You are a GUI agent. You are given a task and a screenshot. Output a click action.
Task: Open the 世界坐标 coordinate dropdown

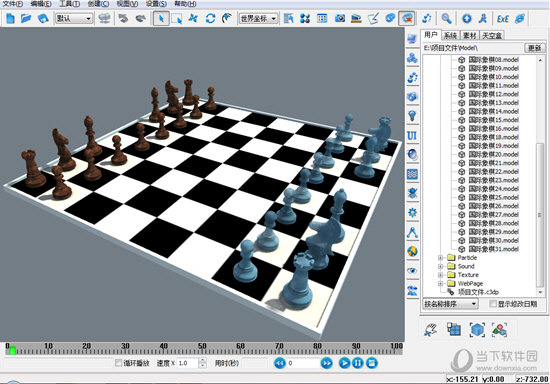pyautogui.click(x=258, y=18)
